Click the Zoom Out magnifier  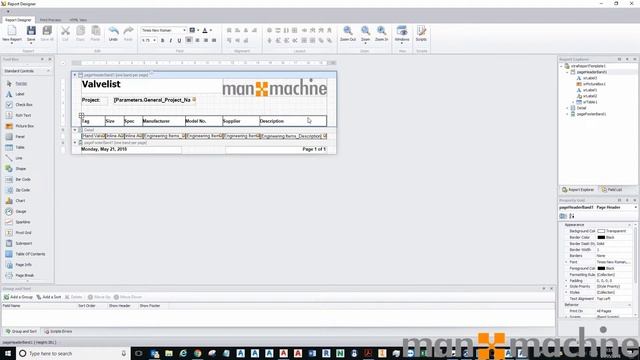[x=348, y=33]
